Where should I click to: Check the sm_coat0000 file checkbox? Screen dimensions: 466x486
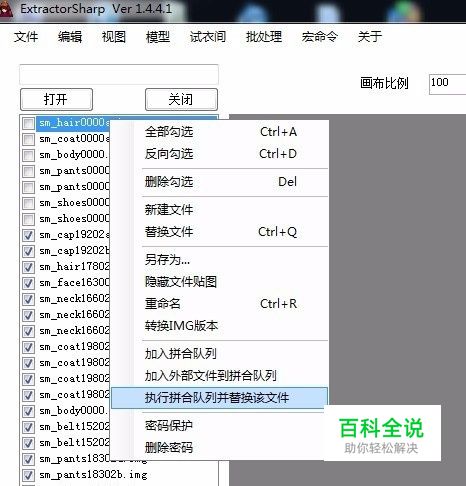pos(28,139)
